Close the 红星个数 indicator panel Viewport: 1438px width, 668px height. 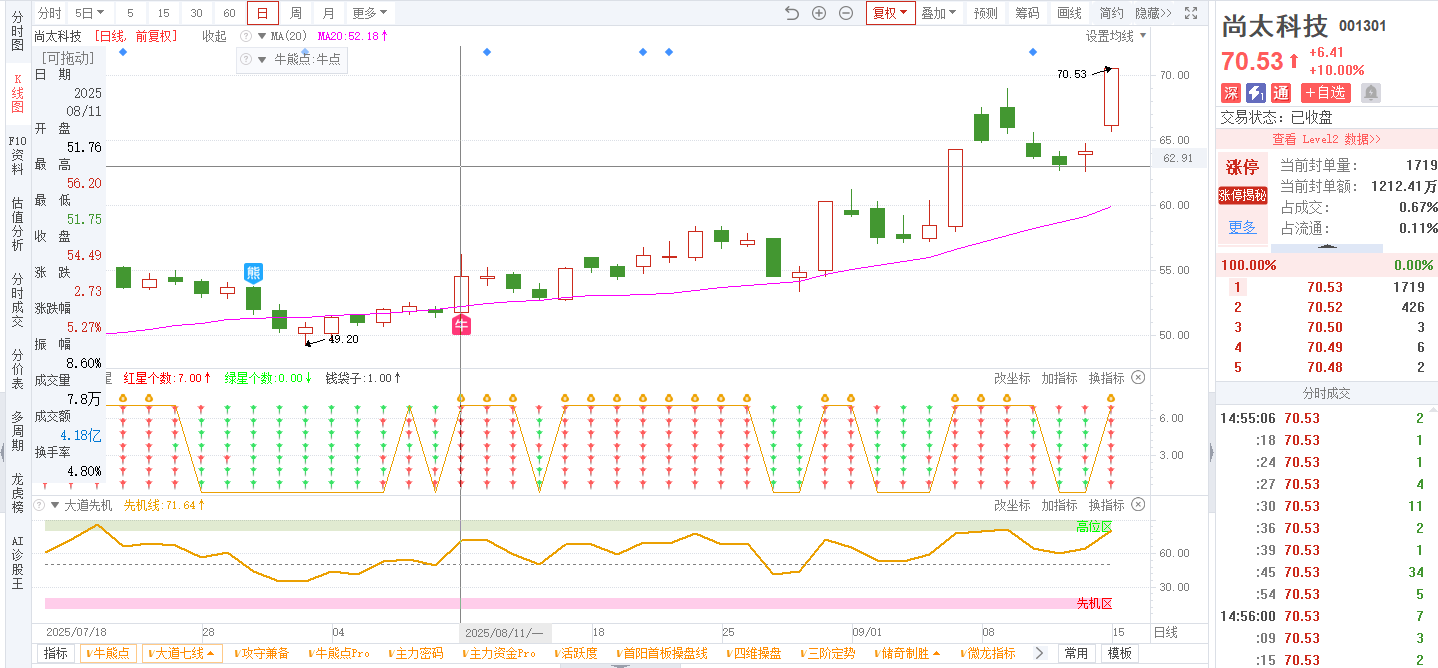(1138, 378)
